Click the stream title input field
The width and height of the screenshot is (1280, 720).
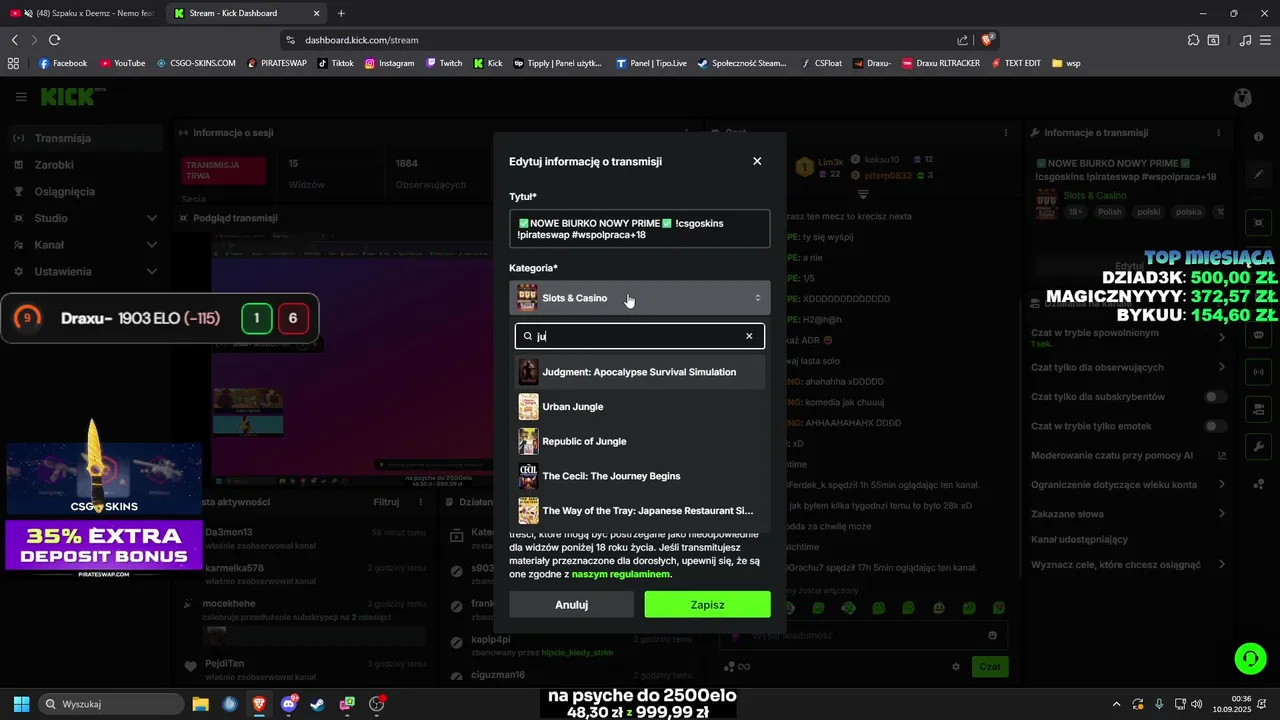[639, 229]
